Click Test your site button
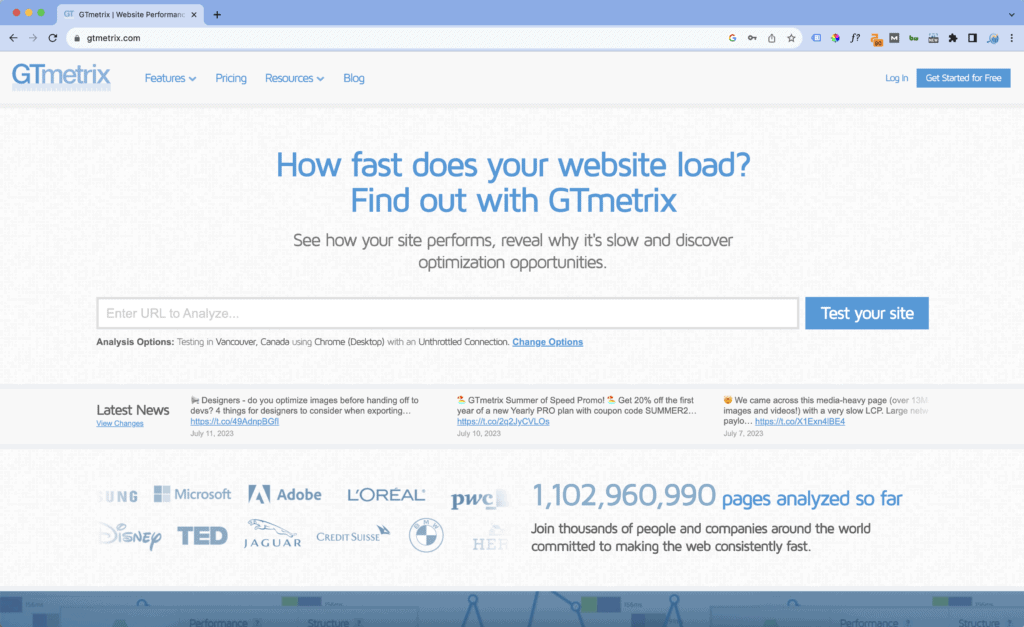 coord(867,314)
